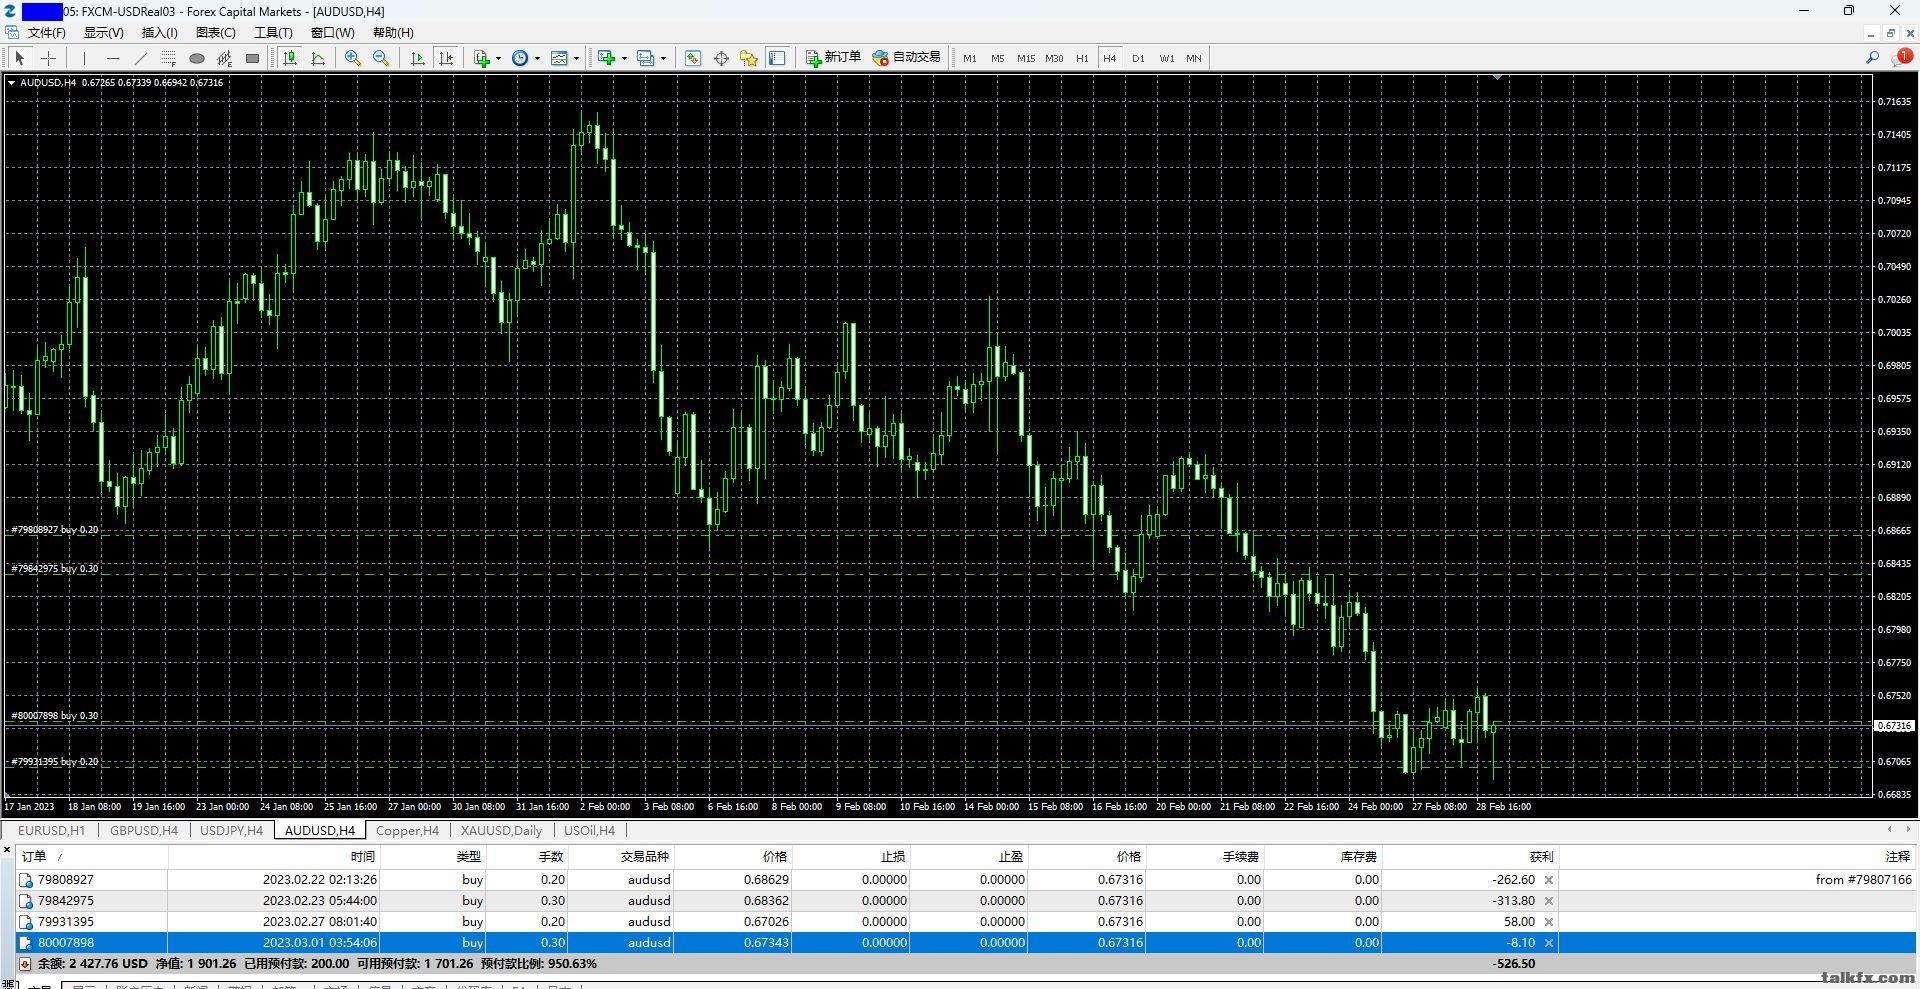Screen dimensions: 1920x989
Task: Open the chart templates icon
Action: click(560, 58)
